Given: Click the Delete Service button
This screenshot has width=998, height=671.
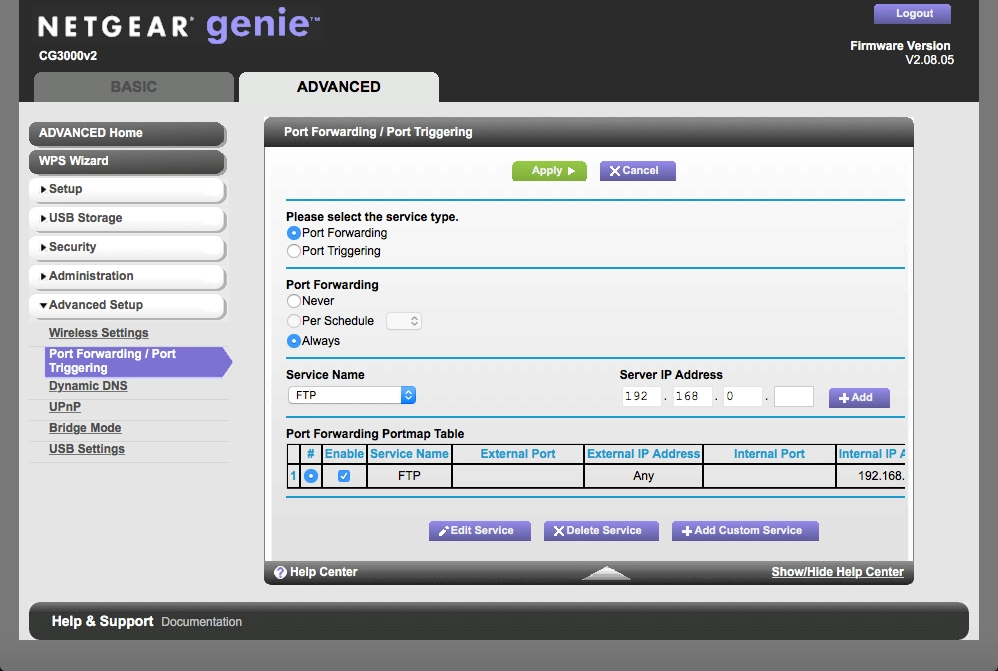Looking at the screenshot, I should [x=601, y=530].
